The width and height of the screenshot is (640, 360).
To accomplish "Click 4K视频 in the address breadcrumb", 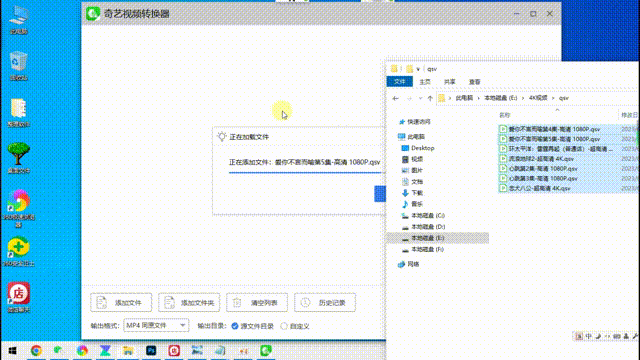I will [538, 98].
